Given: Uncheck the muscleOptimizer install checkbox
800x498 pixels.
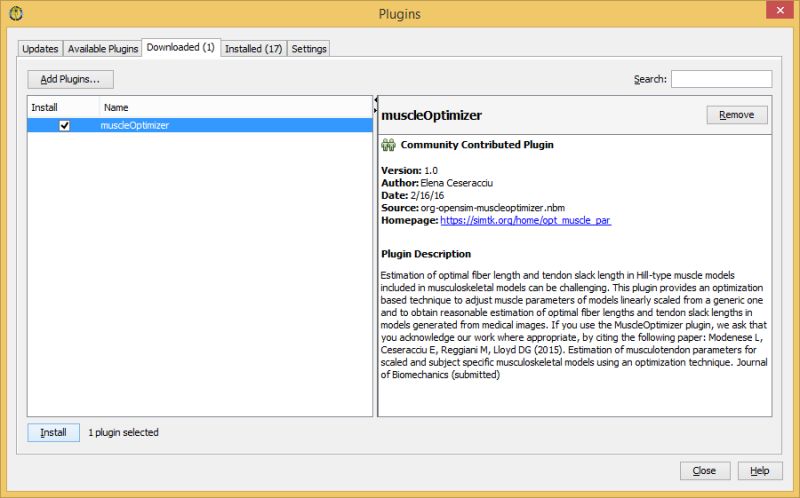Looking at the screenshot, I should point(64,126).
